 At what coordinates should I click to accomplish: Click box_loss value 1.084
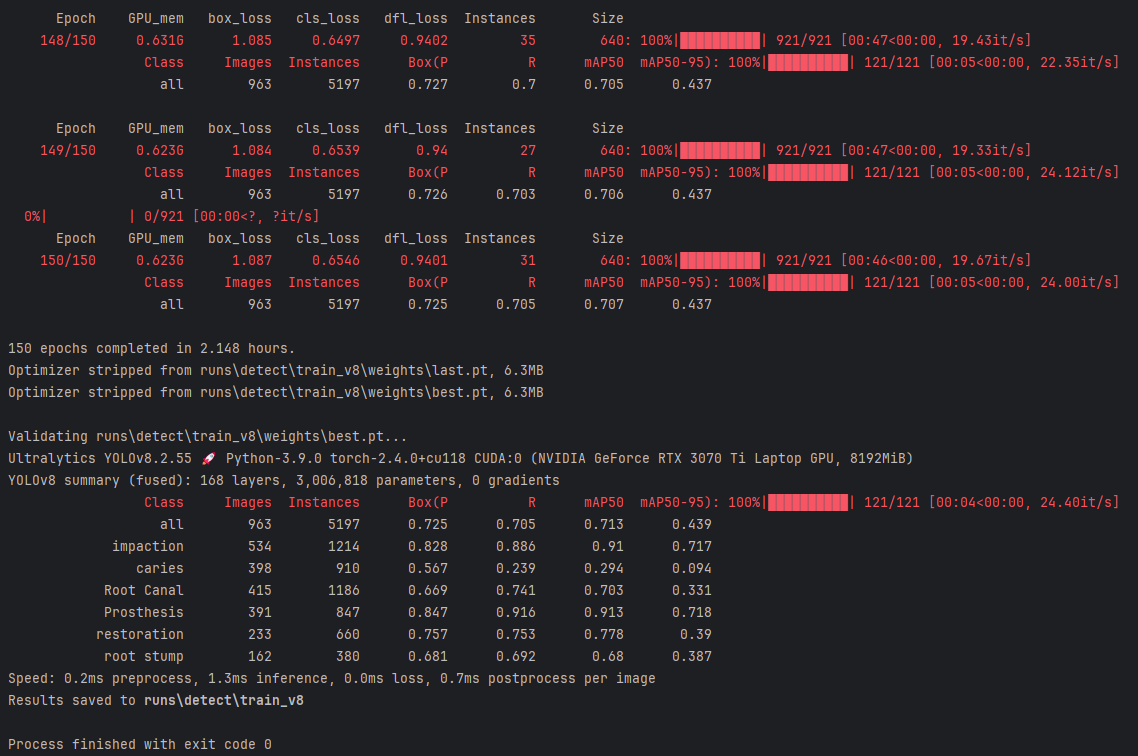click(x=252, y=150)
